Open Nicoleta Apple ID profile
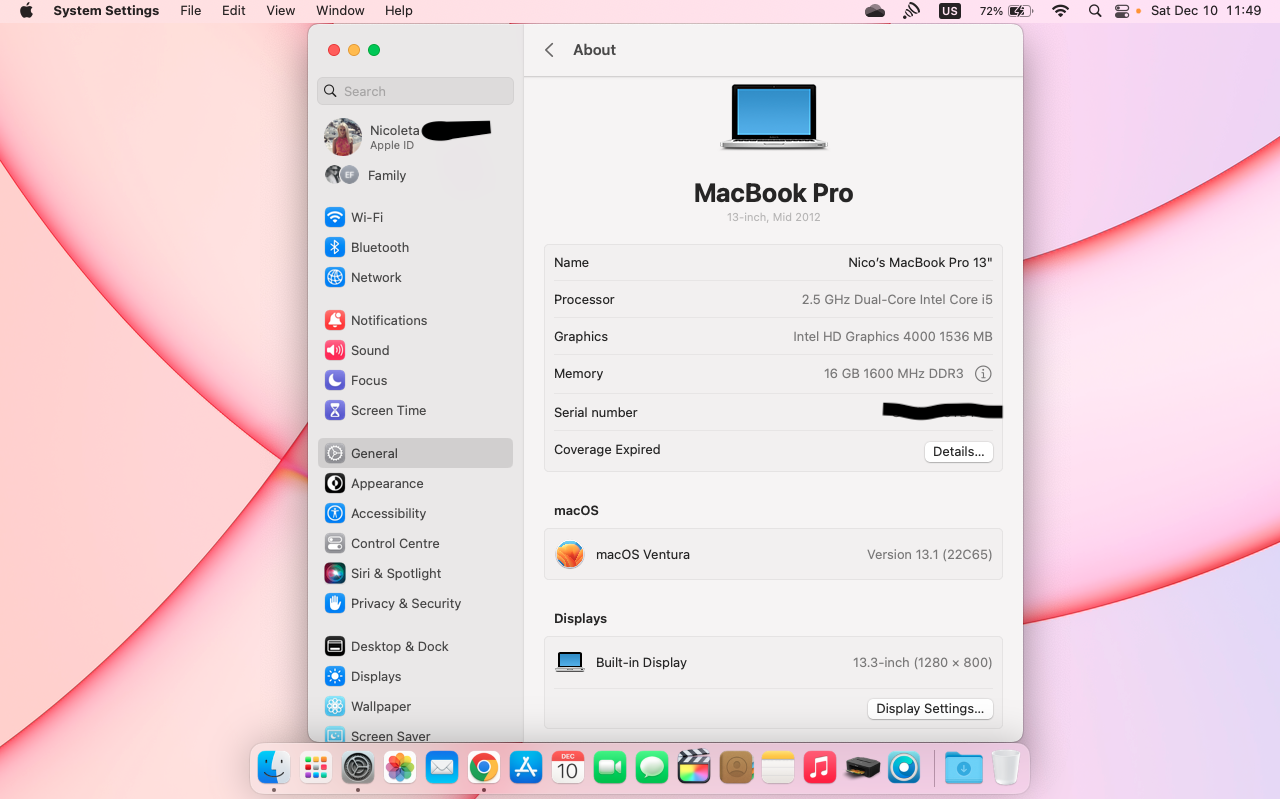 point(415,137)
